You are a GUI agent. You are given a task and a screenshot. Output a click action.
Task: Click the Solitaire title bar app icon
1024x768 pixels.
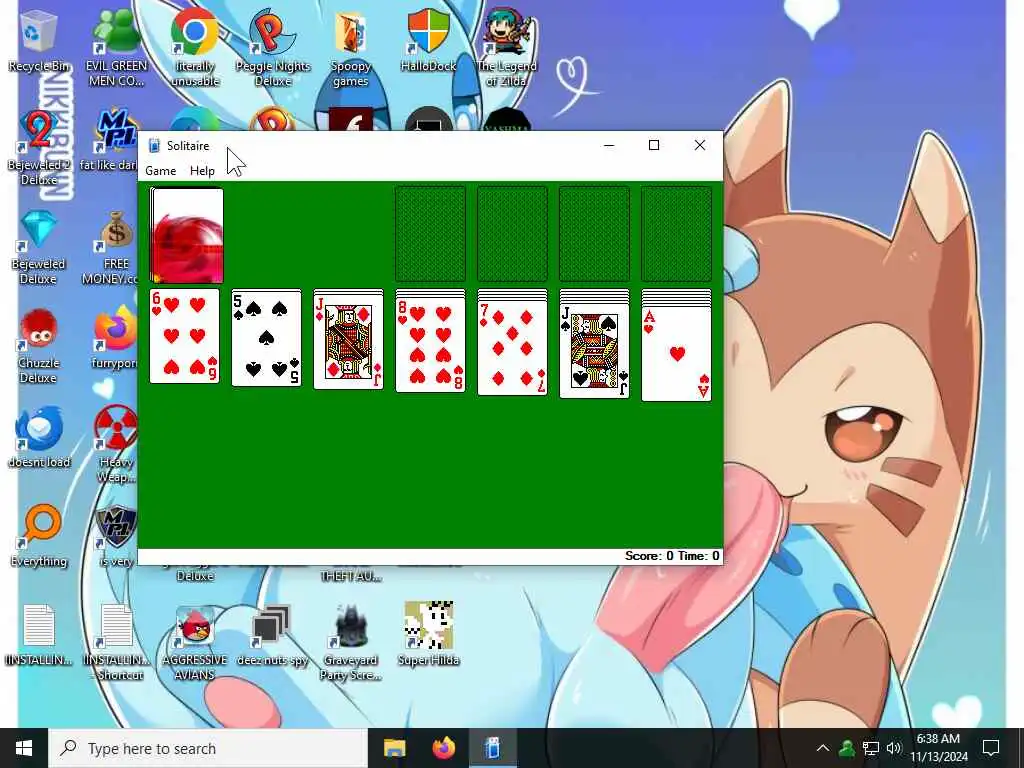tap(154, 146)
